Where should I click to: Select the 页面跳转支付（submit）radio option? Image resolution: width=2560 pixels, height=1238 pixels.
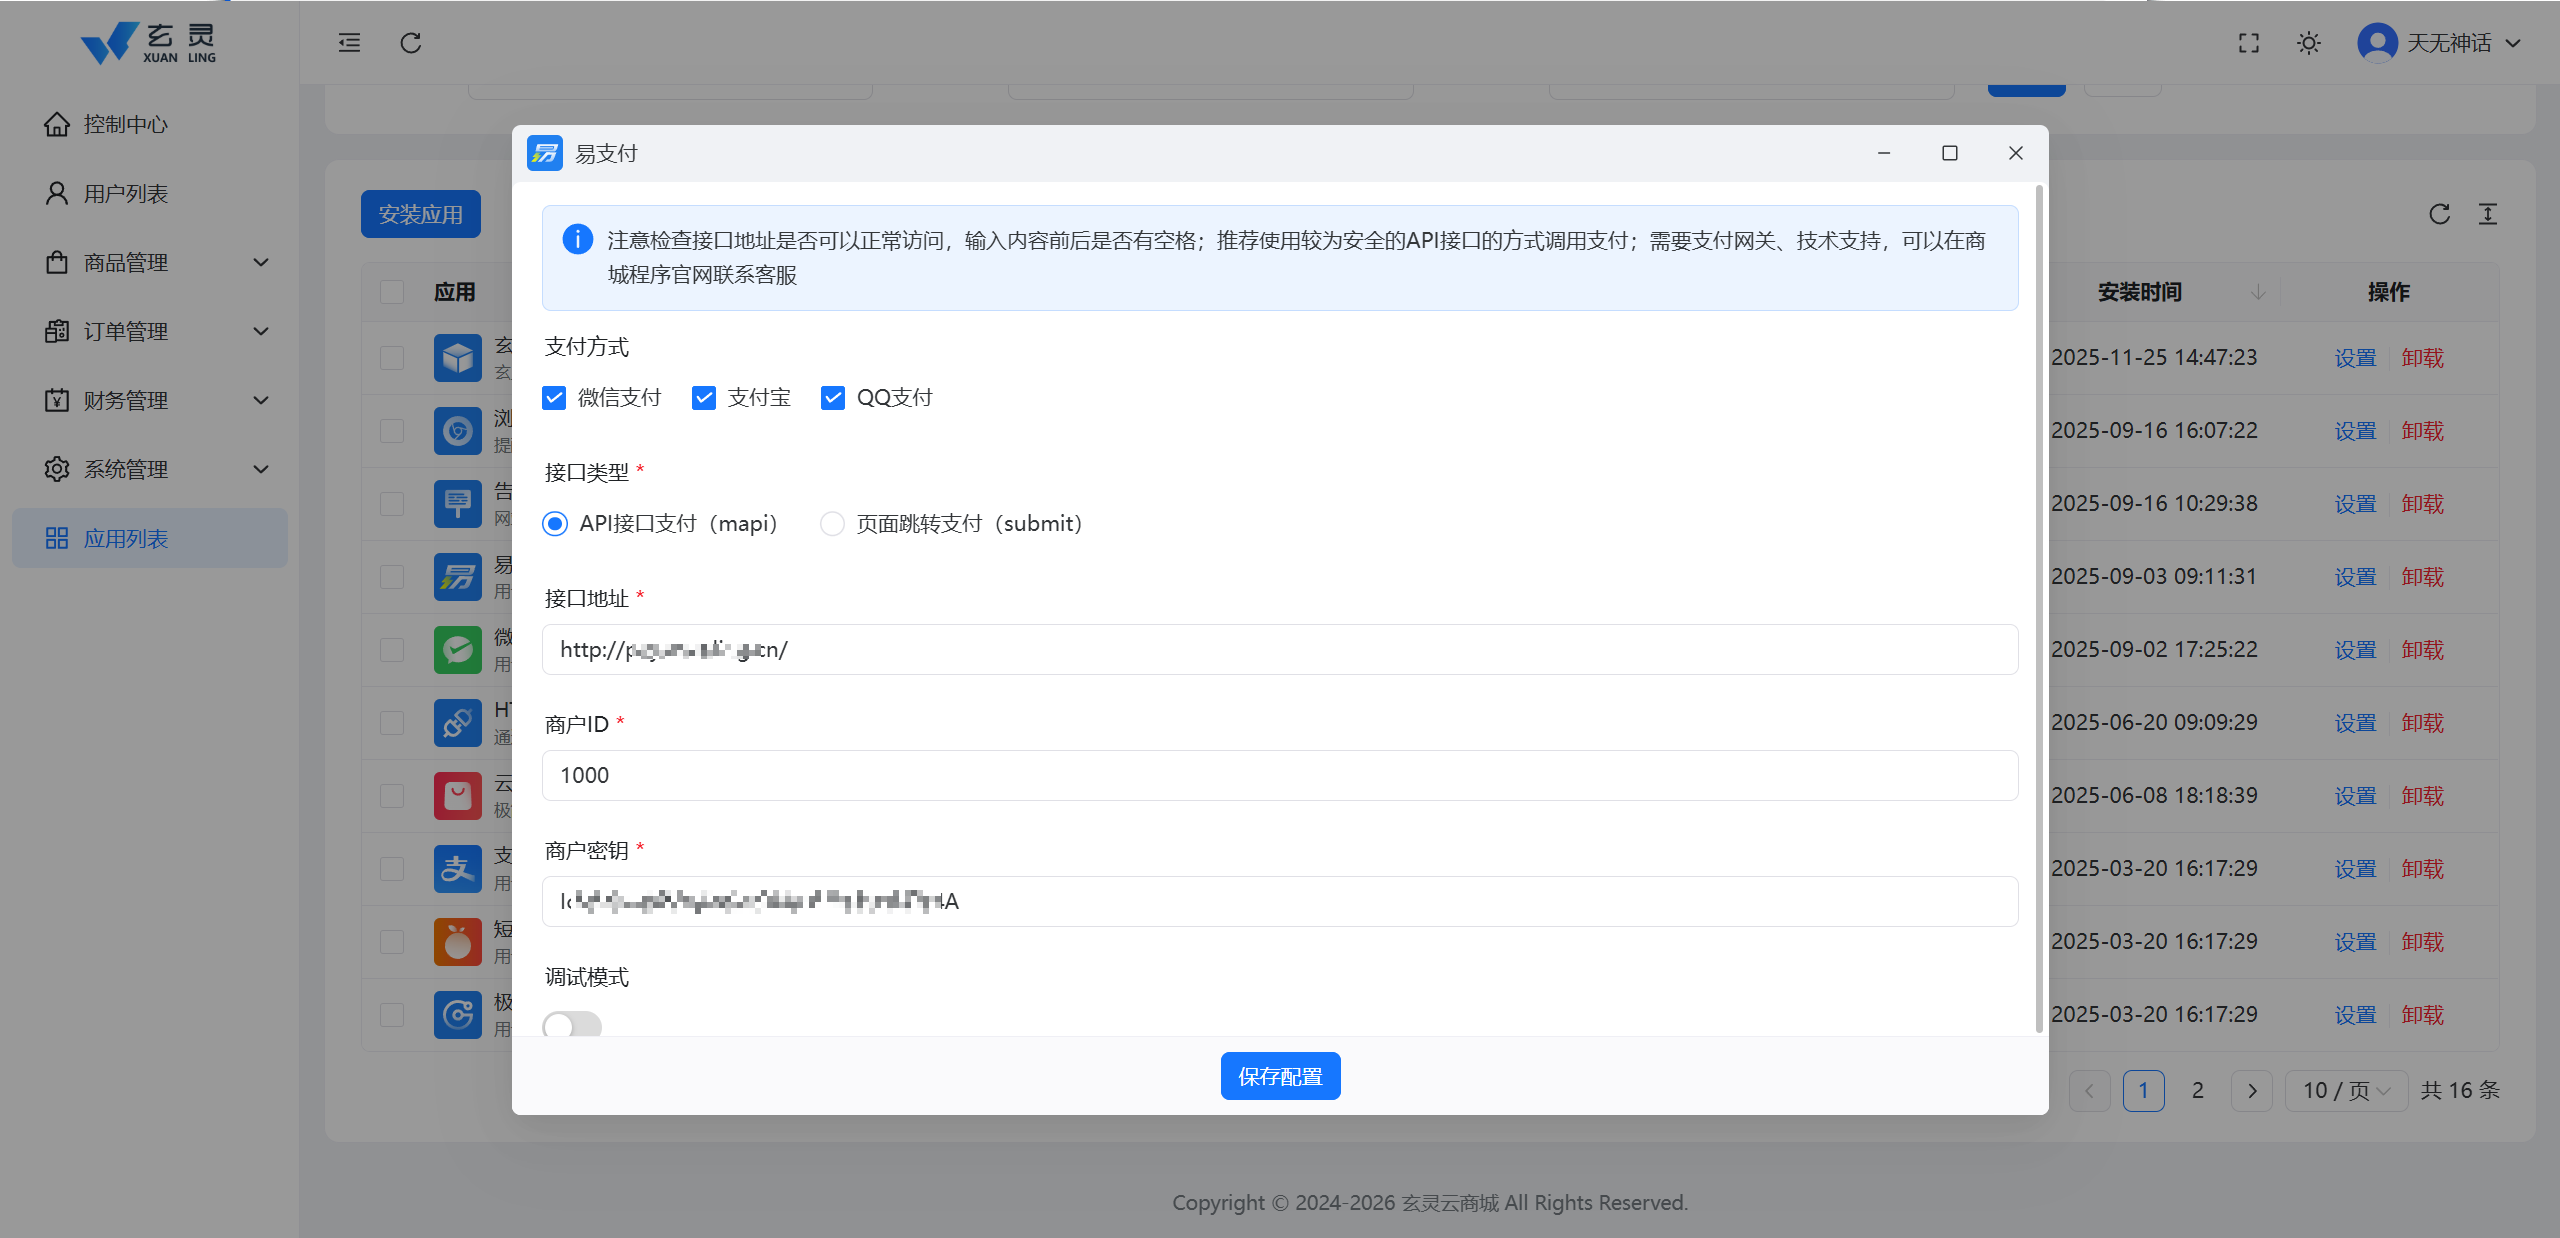click(x=832, y=523)
